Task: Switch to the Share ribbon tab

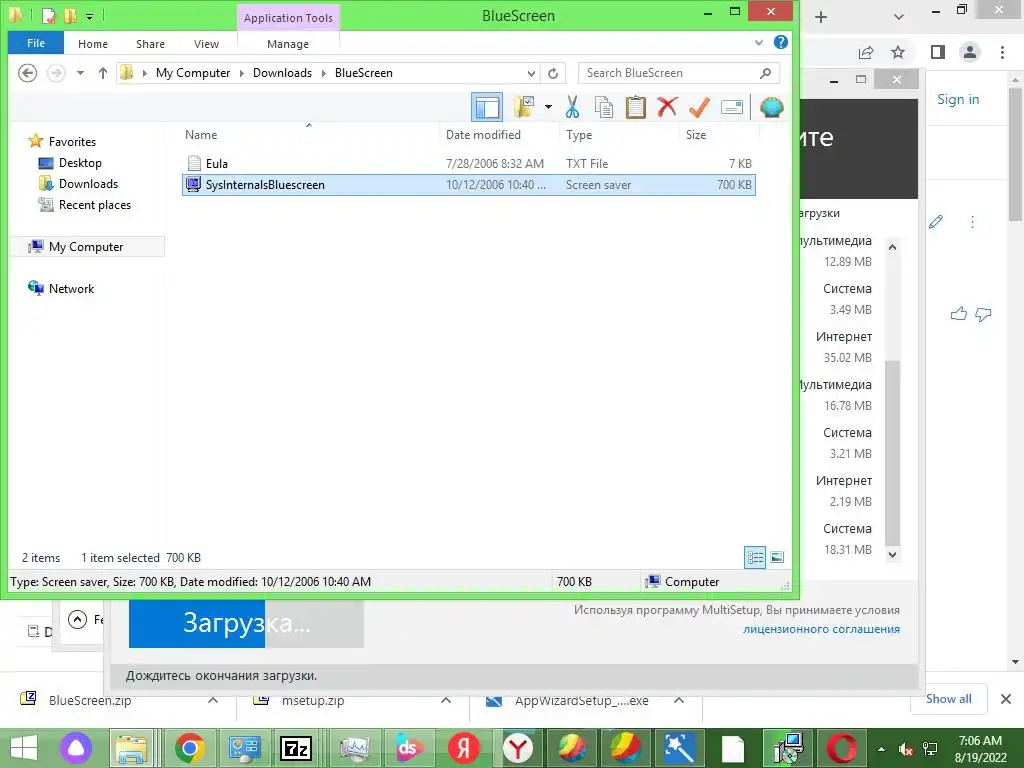Action: pyautogui.click(x=150, y=44)
